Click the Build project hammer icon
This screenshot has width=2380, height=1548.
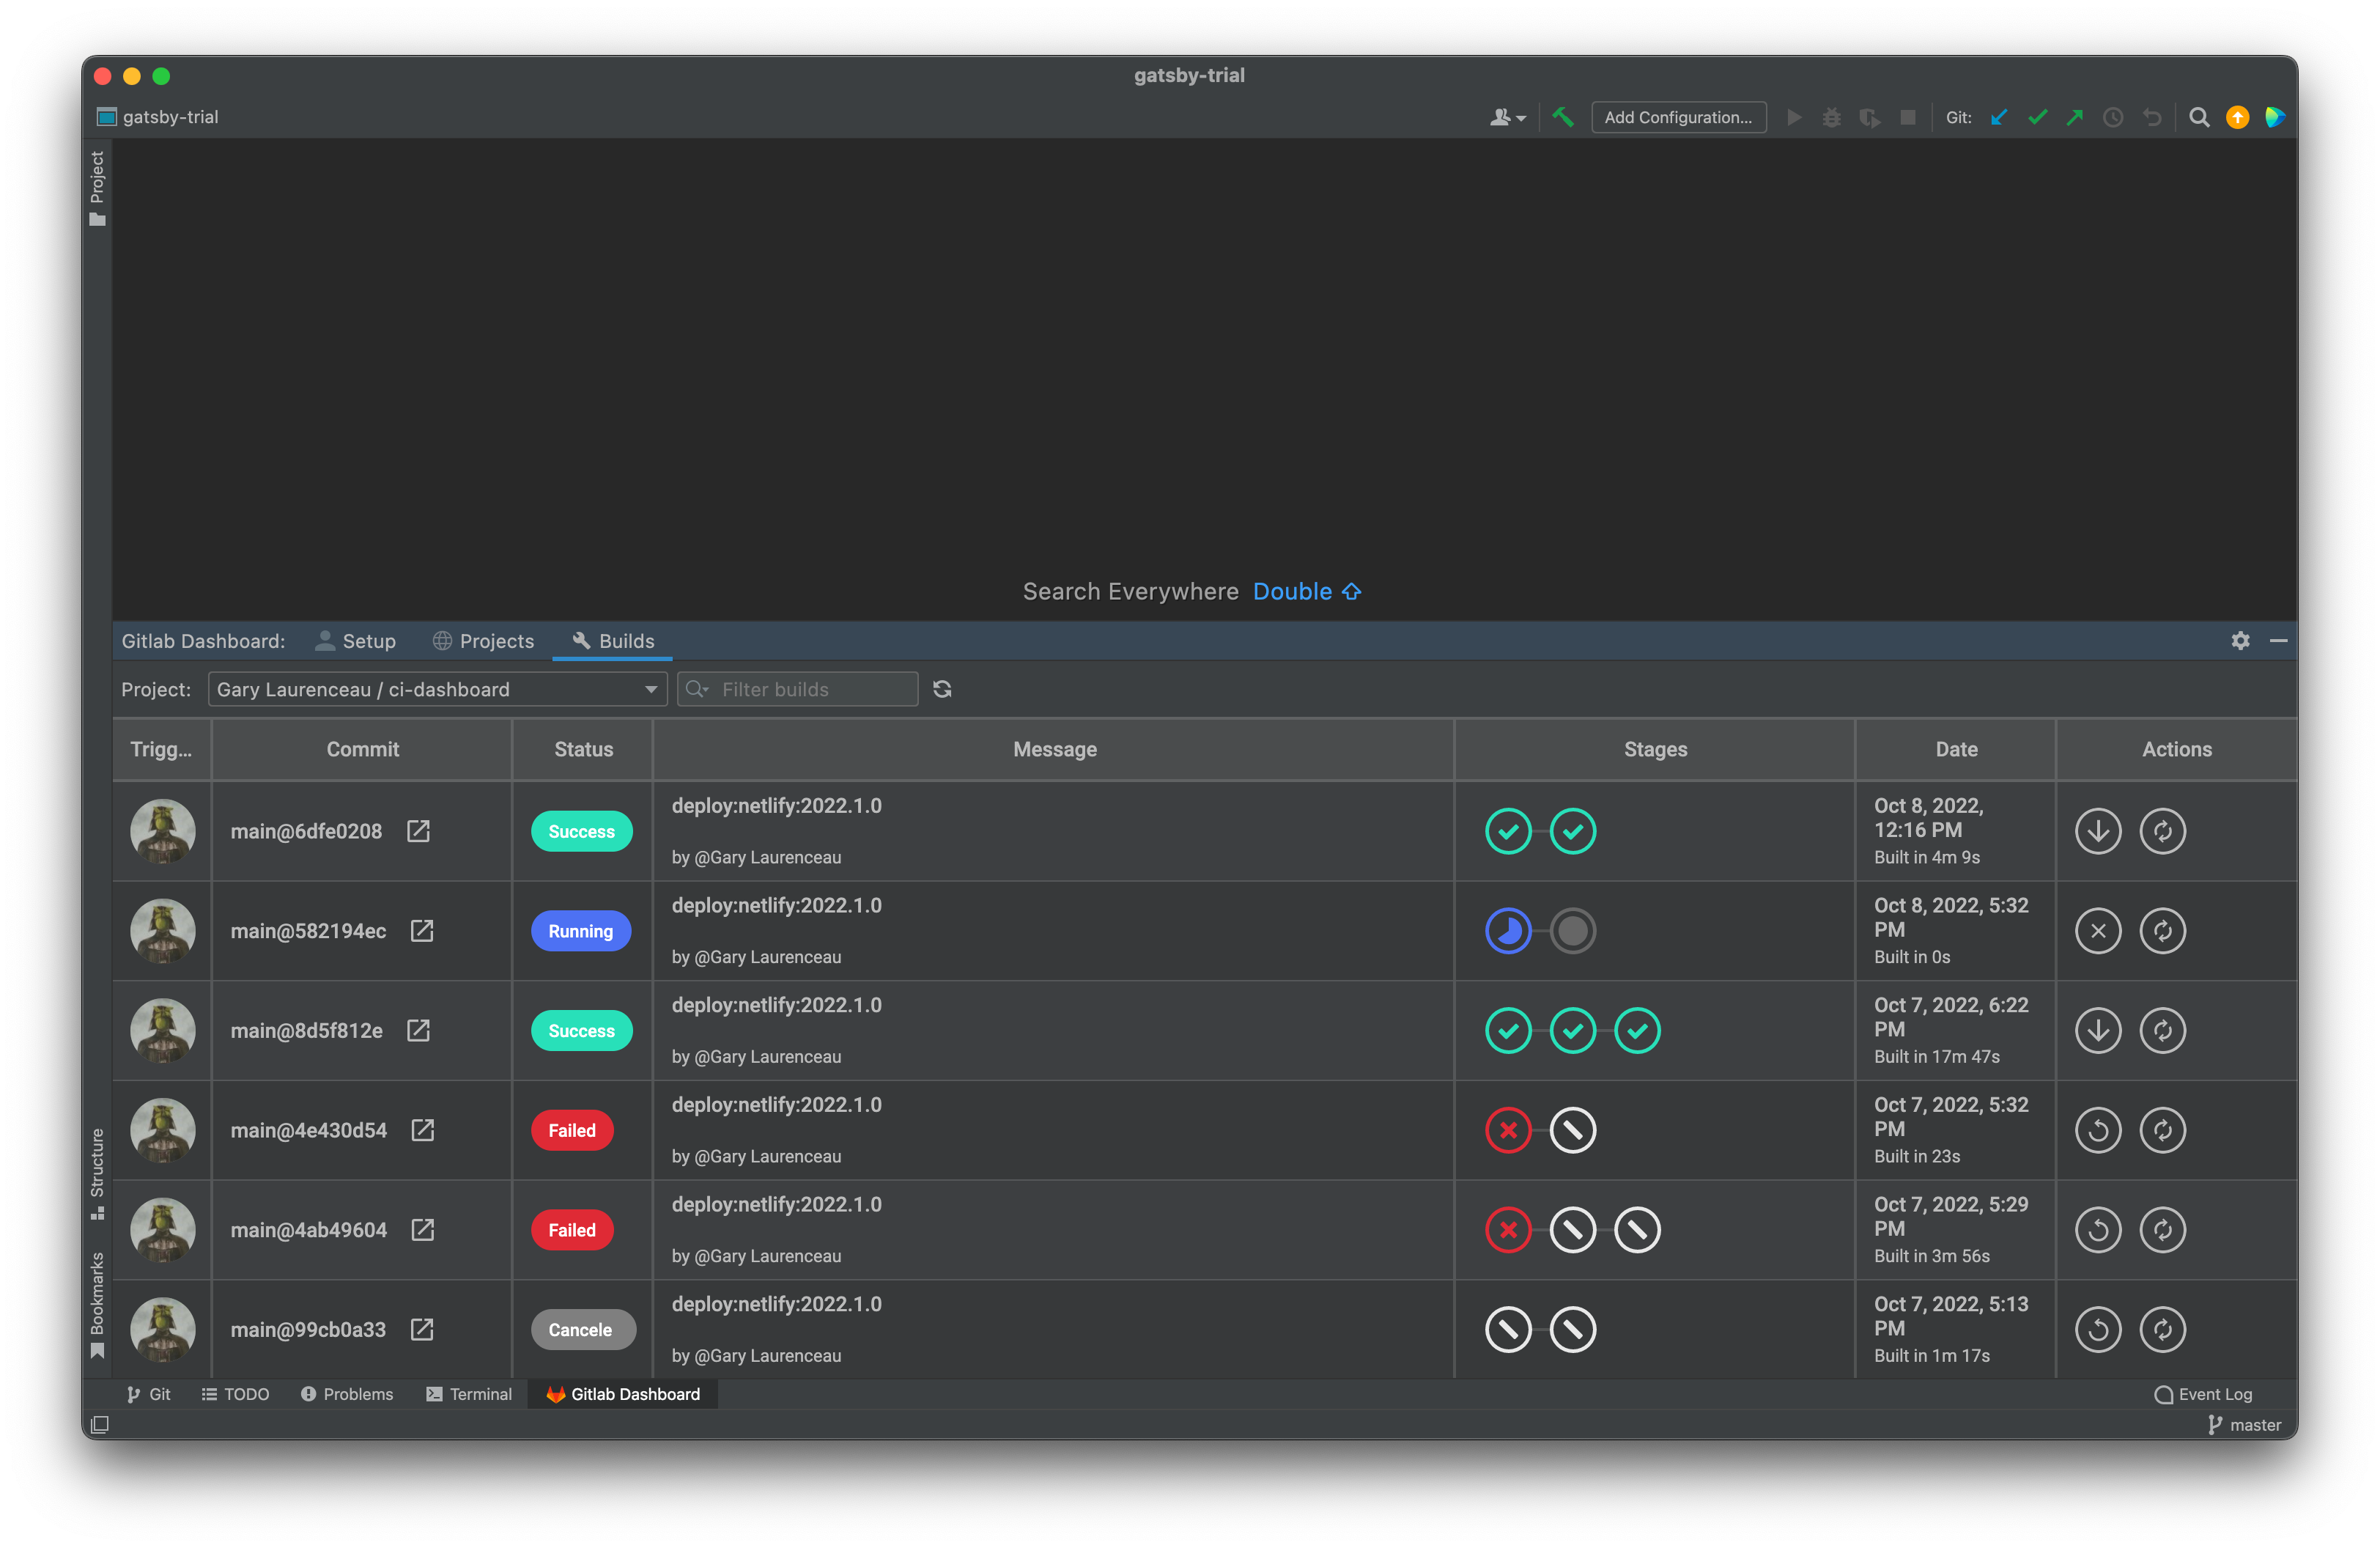1562,117
